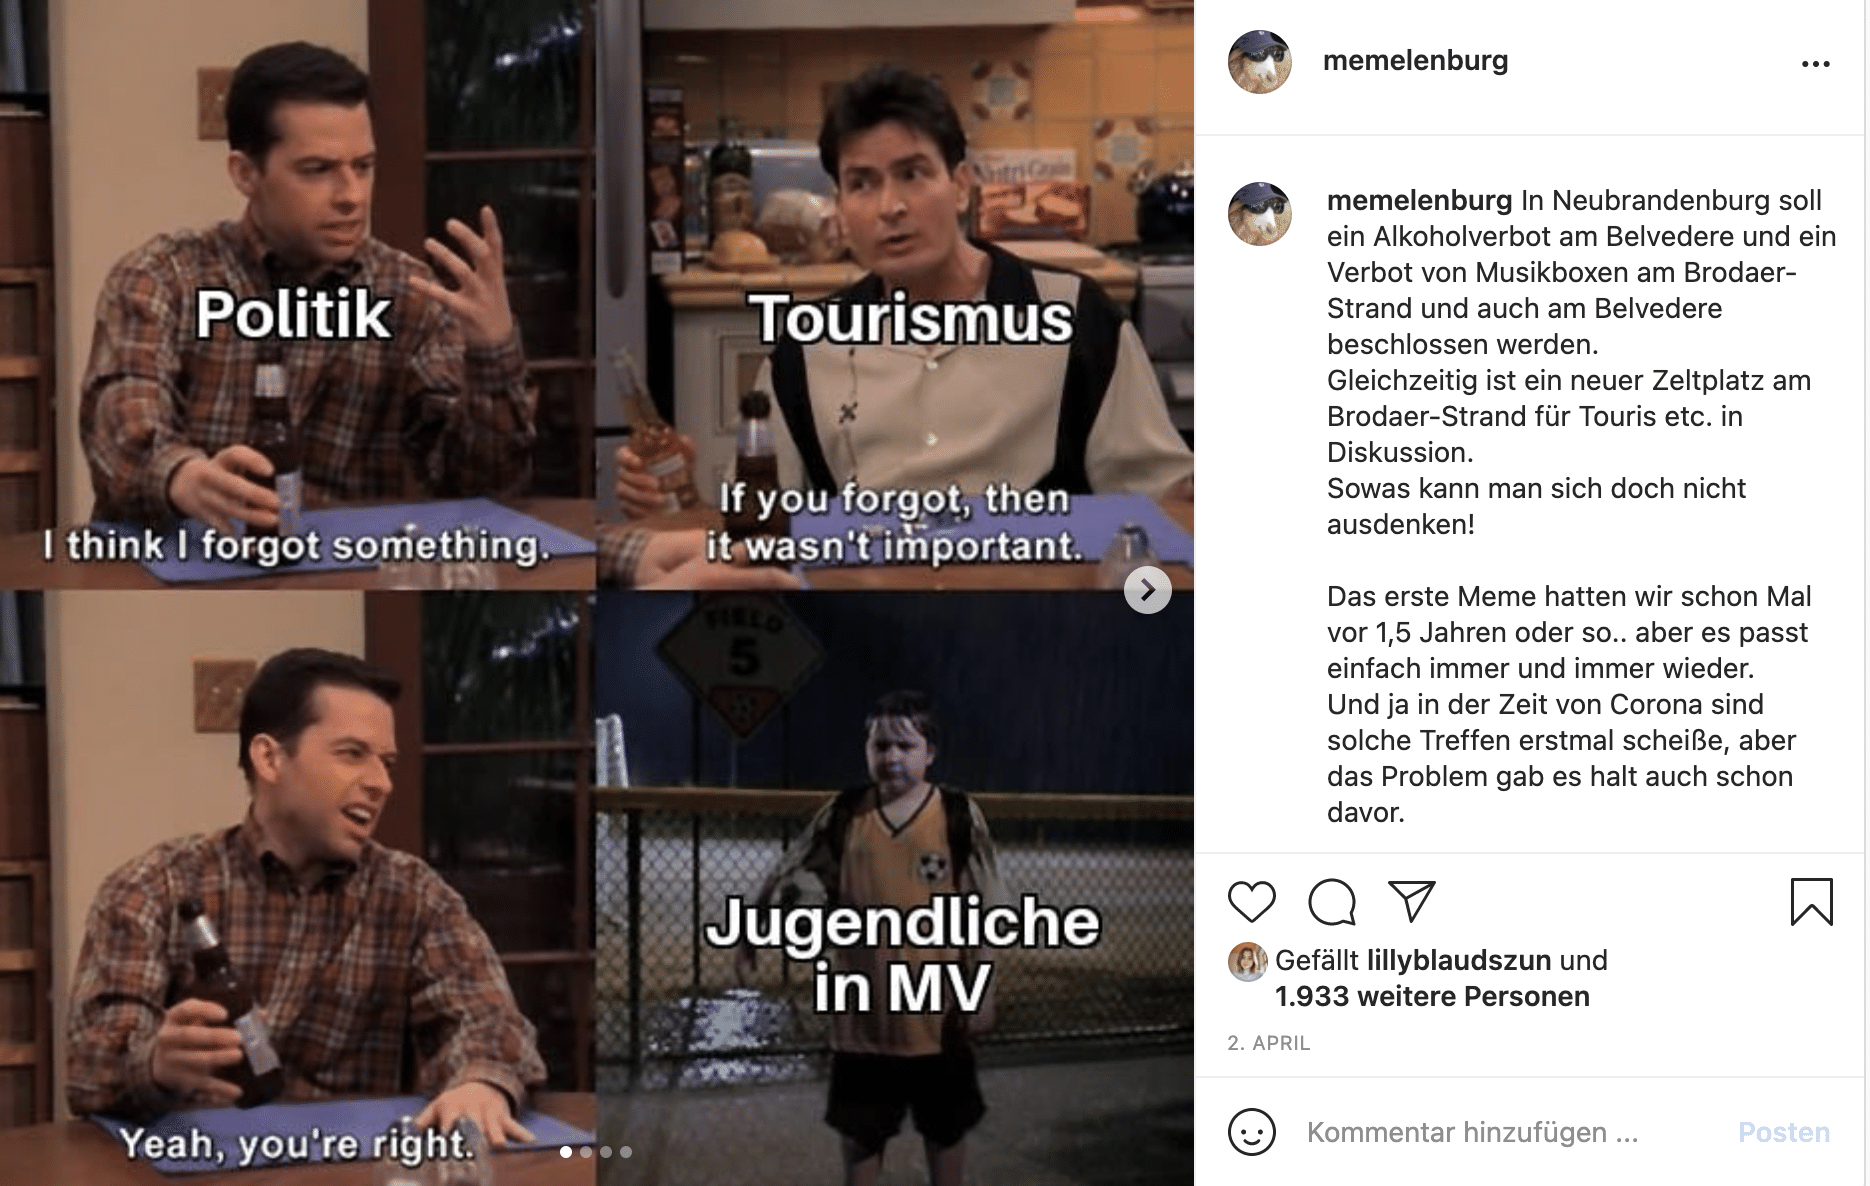
Task: Select the first carousel dot indicator
Action: 566,1152
